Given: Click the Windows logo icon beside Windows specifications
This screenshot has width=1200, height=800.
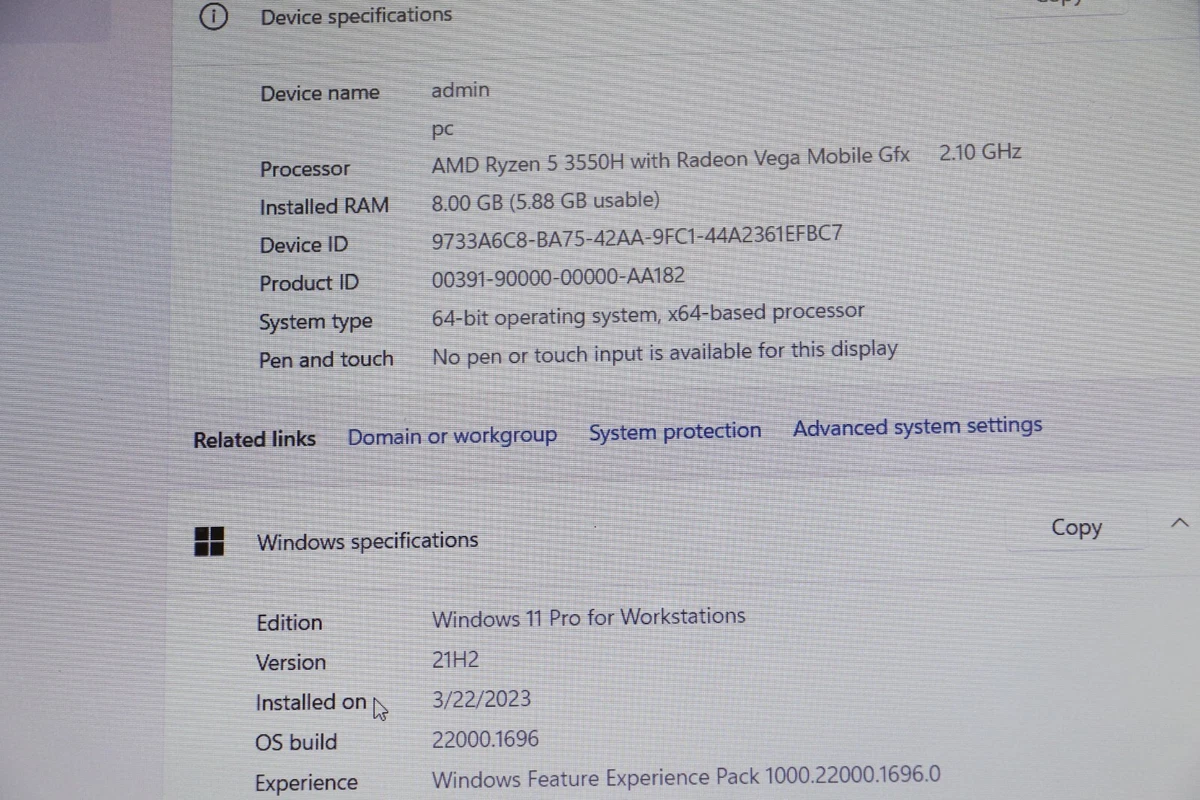Looking at the screenshot, I should [x=209, y=542].
